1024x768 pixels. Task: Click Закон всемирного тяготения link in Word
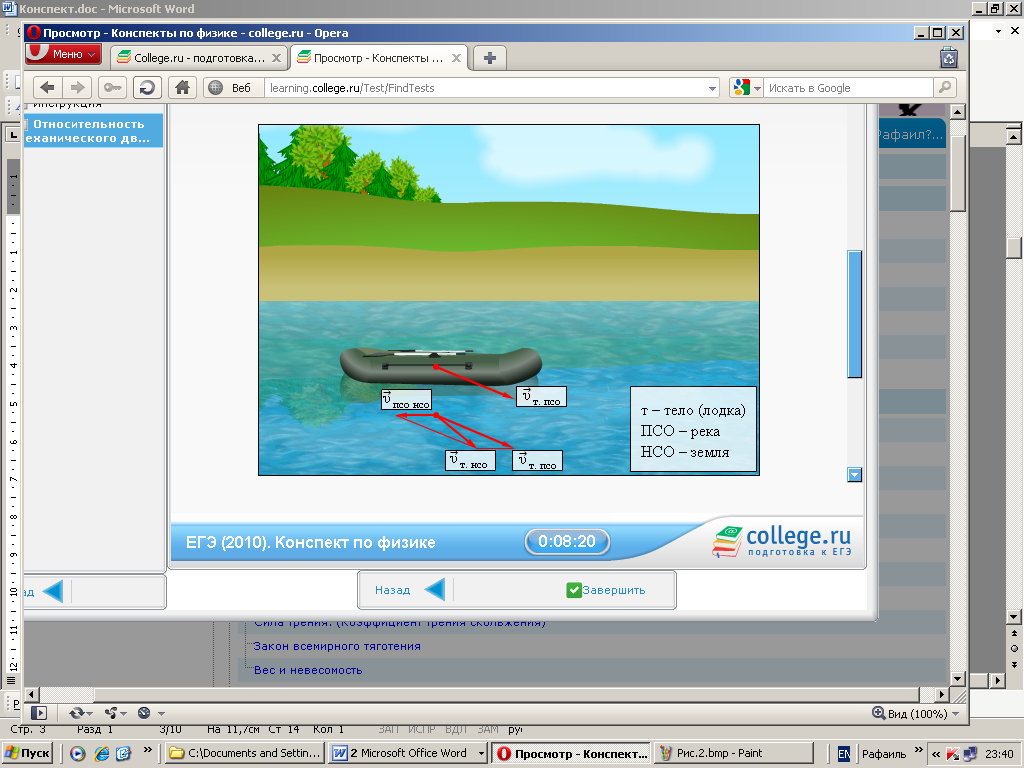[x=337, y=646]
